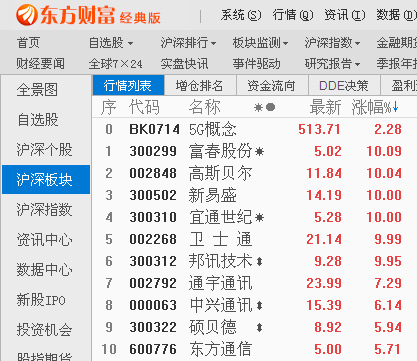Open 事件驱动 in the toolbar
The width and height of the screenshot is (417, 361).
(256, 63)
